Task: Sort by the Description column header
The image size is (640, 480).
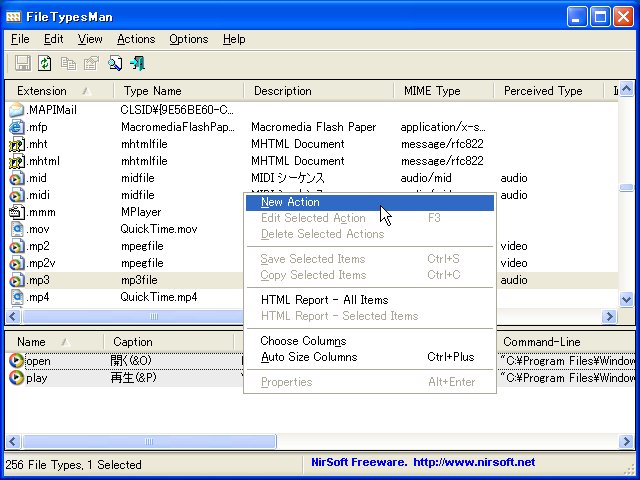Action: [319, 91]
